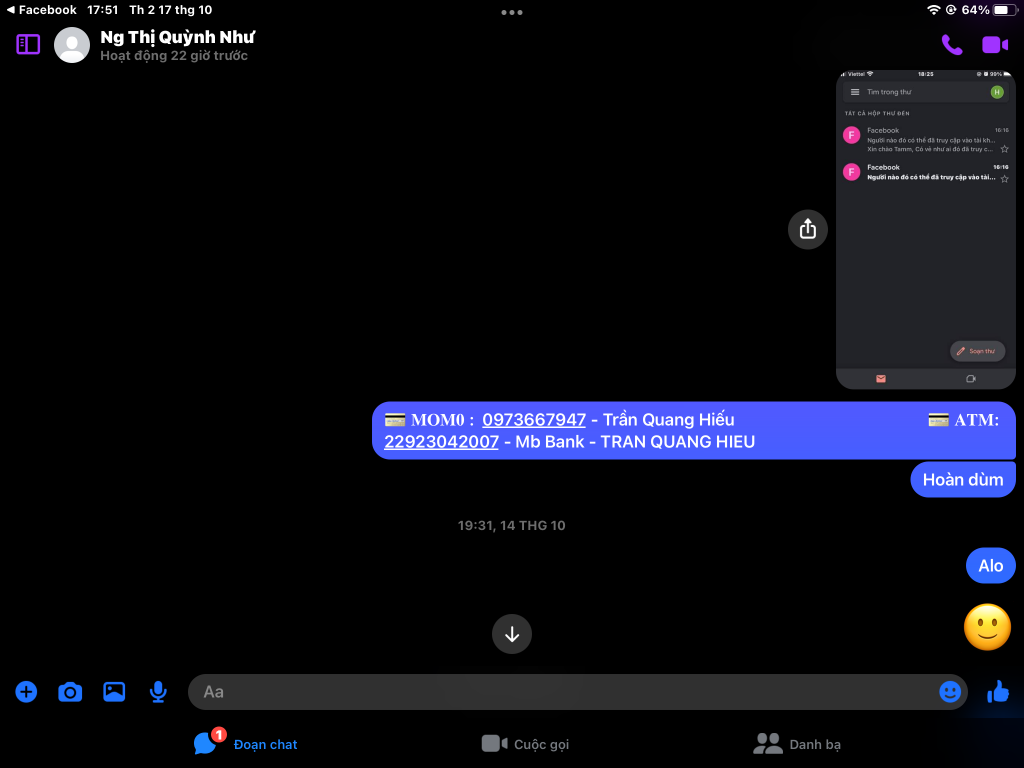
Task: Tap the account number 22923042007 link
Action: pos(441,441)
